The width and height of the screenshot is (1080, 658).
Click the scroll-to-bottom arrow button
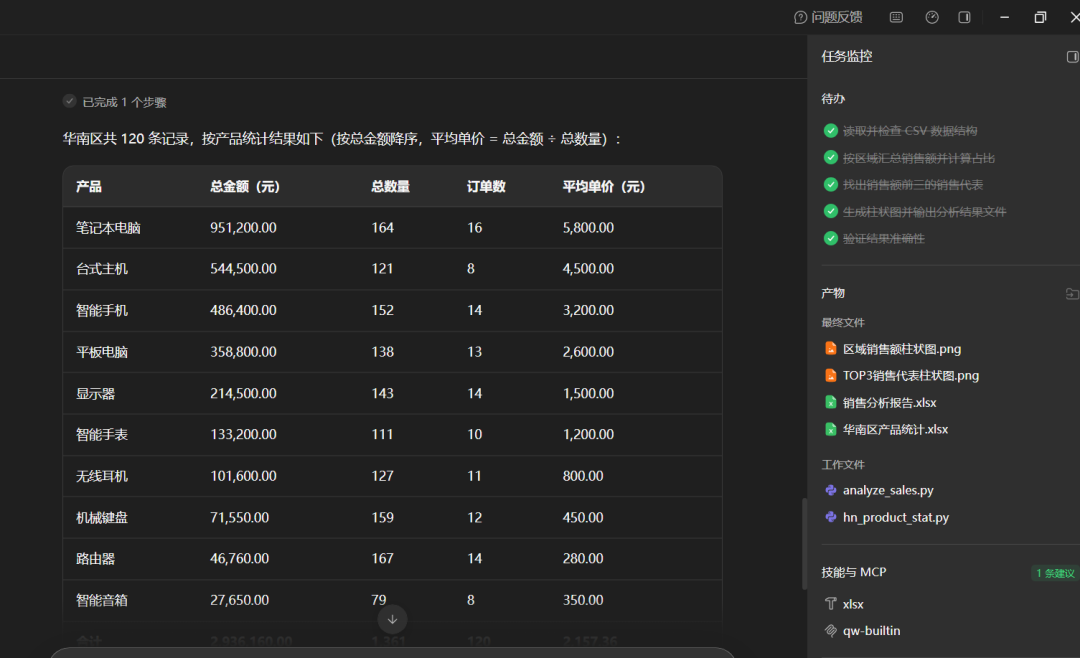[x=392, y=619]
